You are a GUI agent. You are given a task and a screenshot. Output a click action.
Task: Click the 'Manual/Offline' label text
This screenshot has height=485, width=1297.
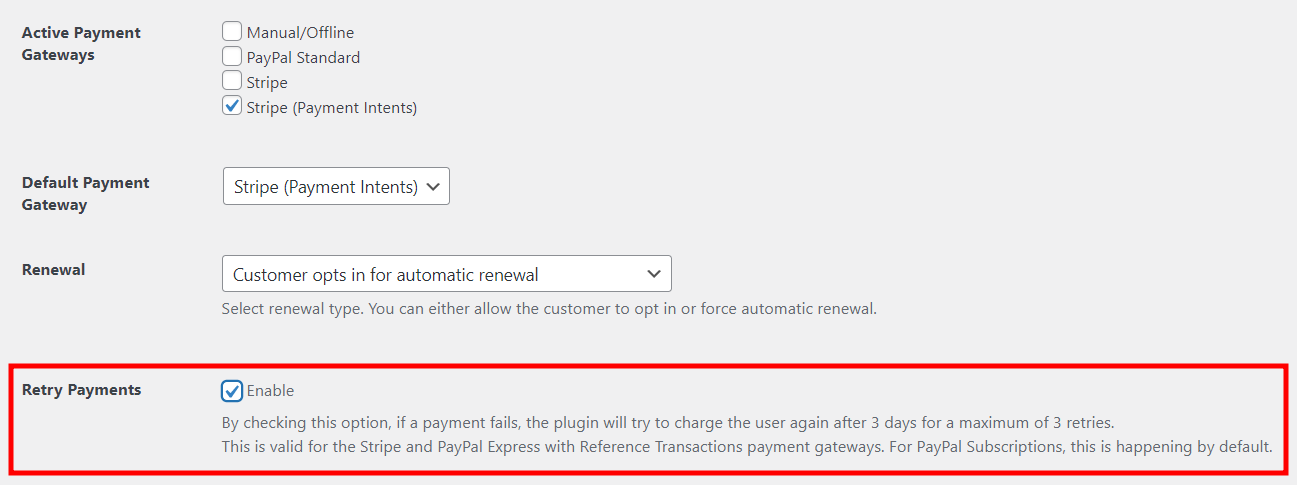(300, 33)
